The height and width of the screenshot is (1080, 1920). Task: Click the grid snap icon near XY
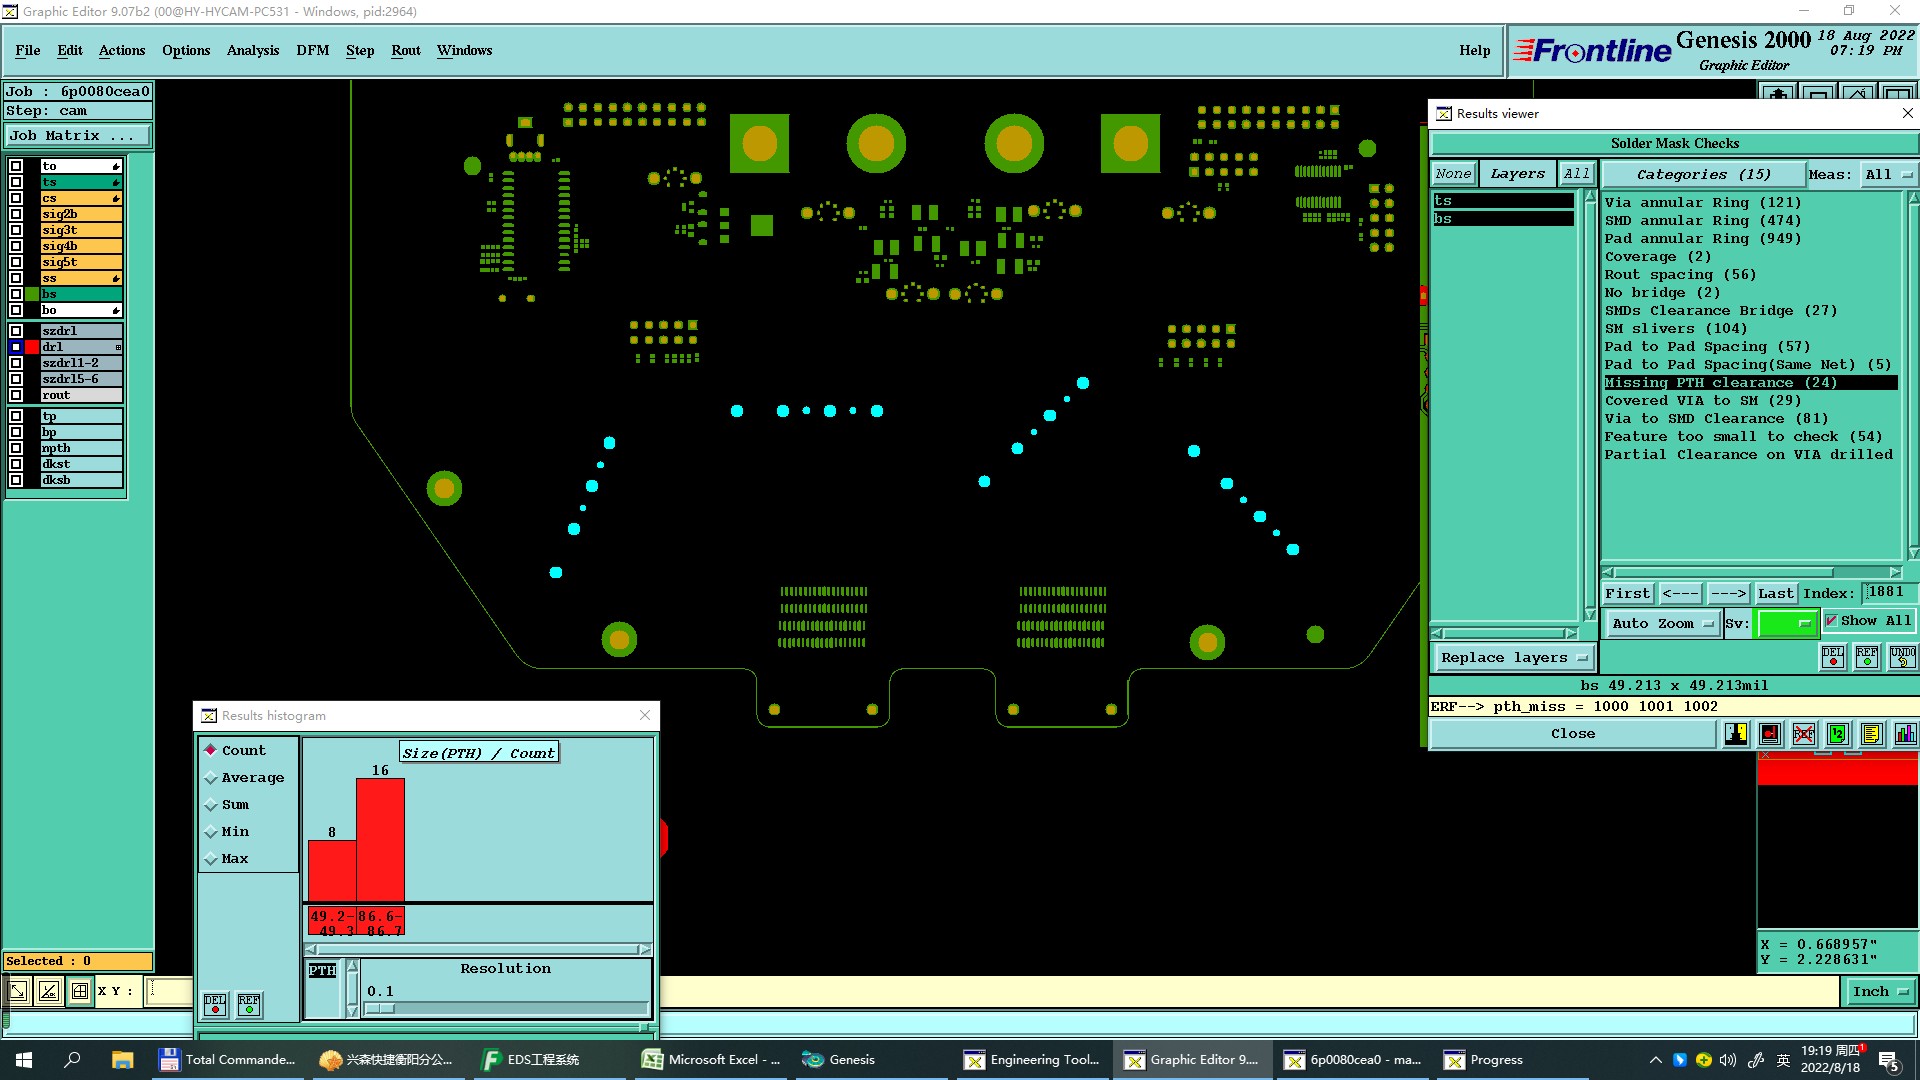click(80, 991)
